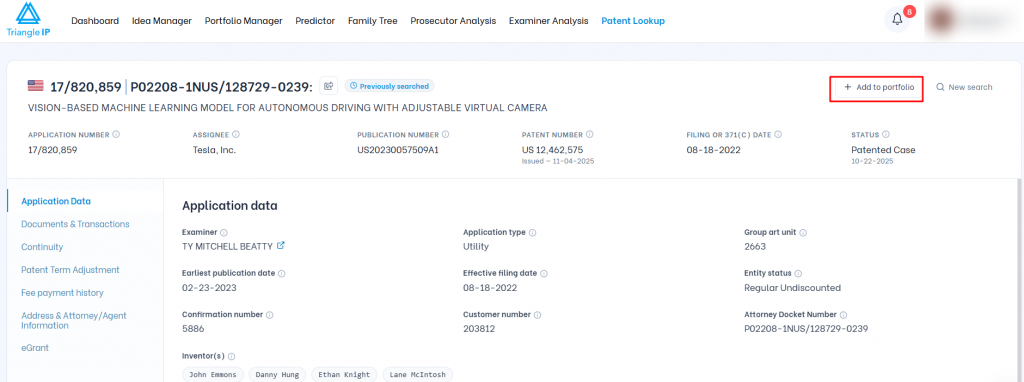Screen dimensions: 1024x382
Task: Click info icon next to Effective filing date
Action: (x=544, y=274)
